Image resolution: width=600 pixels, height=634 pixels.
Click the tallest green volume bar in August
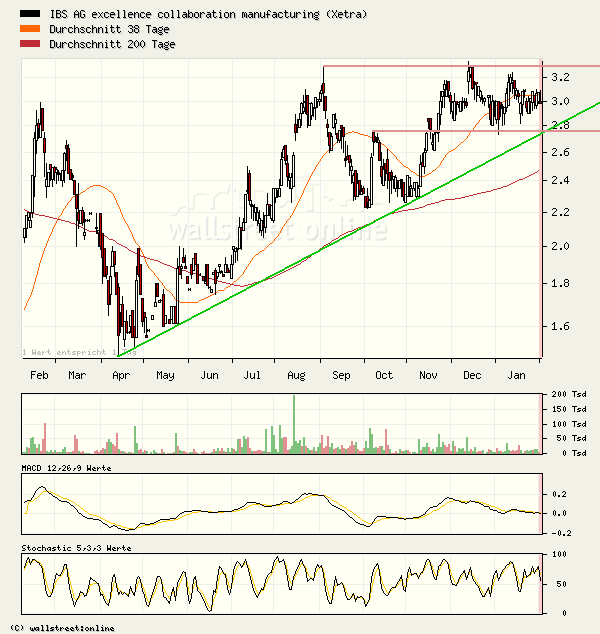coord(294,424)
